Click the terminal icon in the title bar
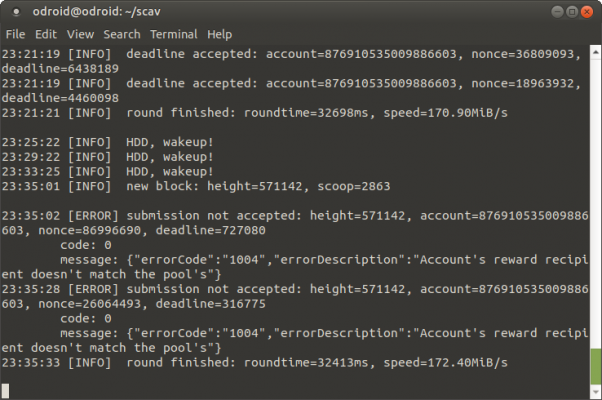This screenshot has height=400, width=602. click(16, 12)
